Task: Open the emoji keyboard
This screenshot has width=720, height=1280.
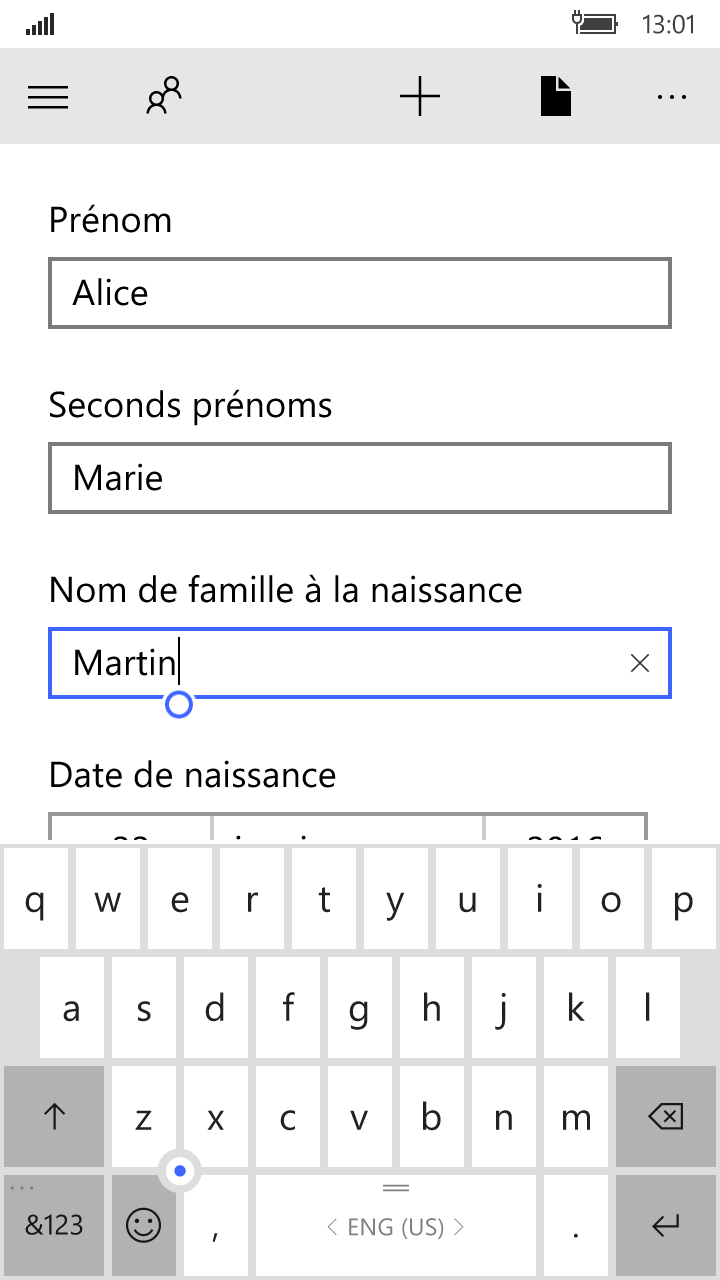Action: click(144, 1226)
